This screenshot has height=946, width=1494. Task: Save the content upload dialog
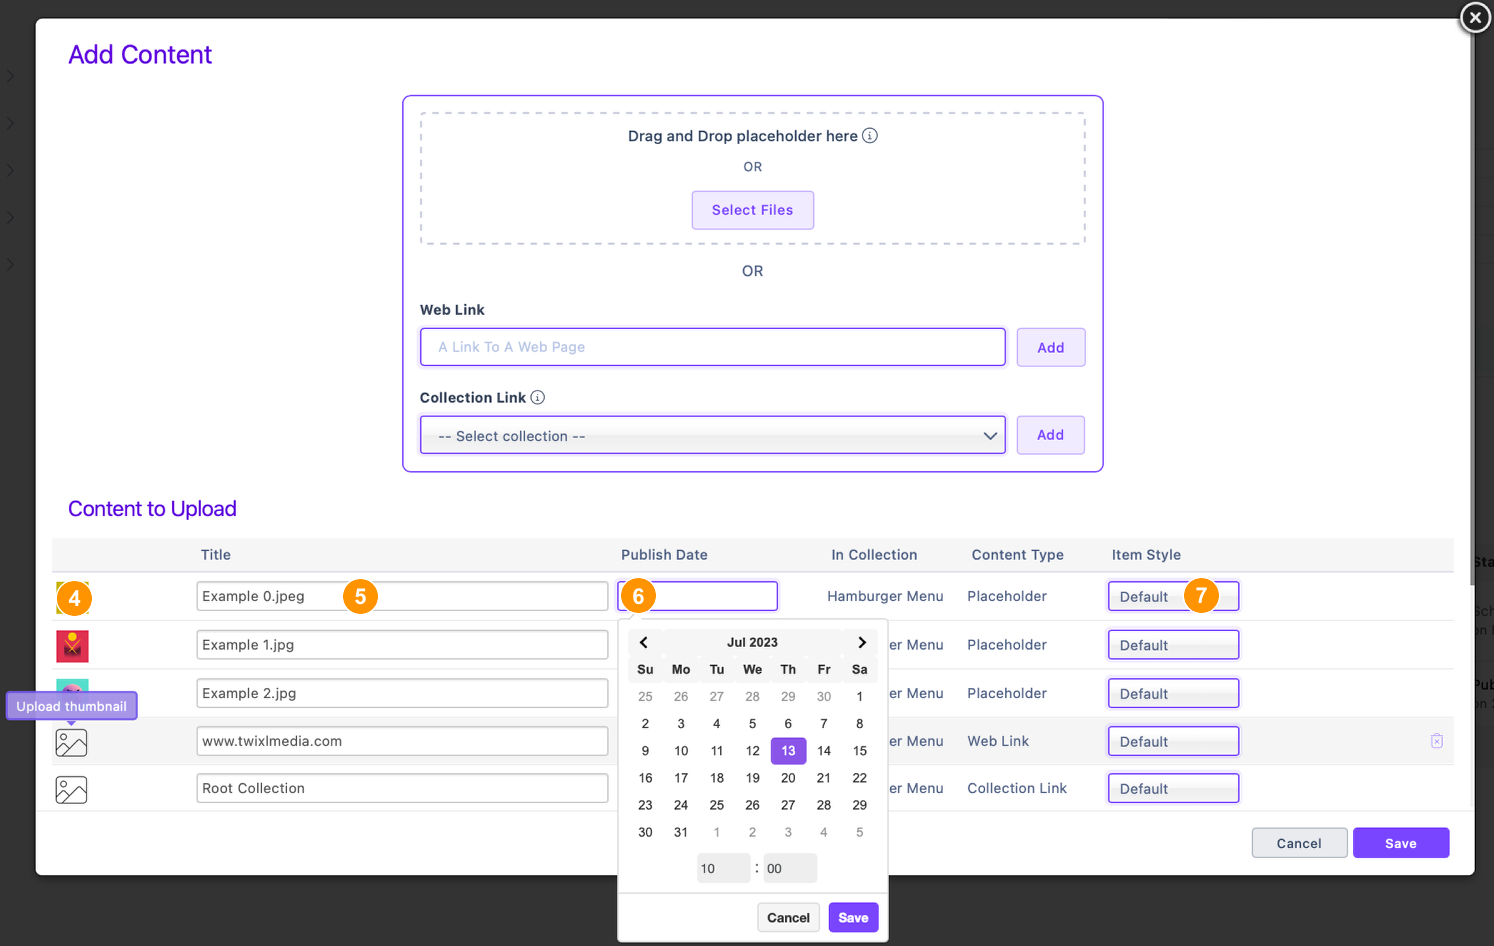pyautogui.click(x=1401, y=843)
